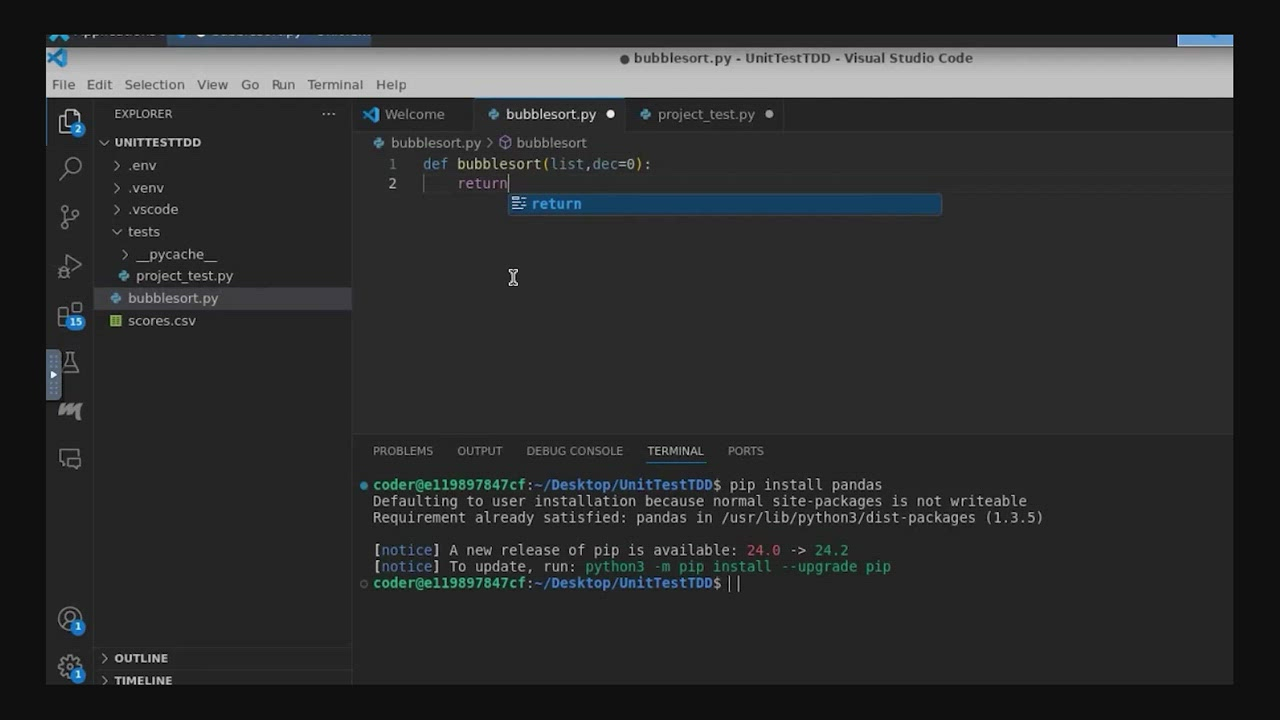
Task: Open the Terminal menu
Action: tap(334, 85)
